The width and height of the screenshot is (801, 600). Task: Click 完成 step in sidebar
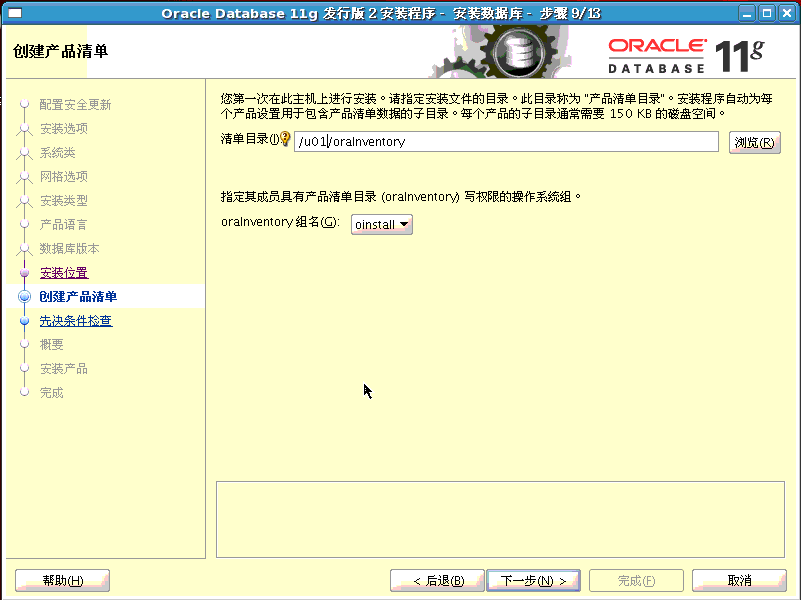point(52,393)
